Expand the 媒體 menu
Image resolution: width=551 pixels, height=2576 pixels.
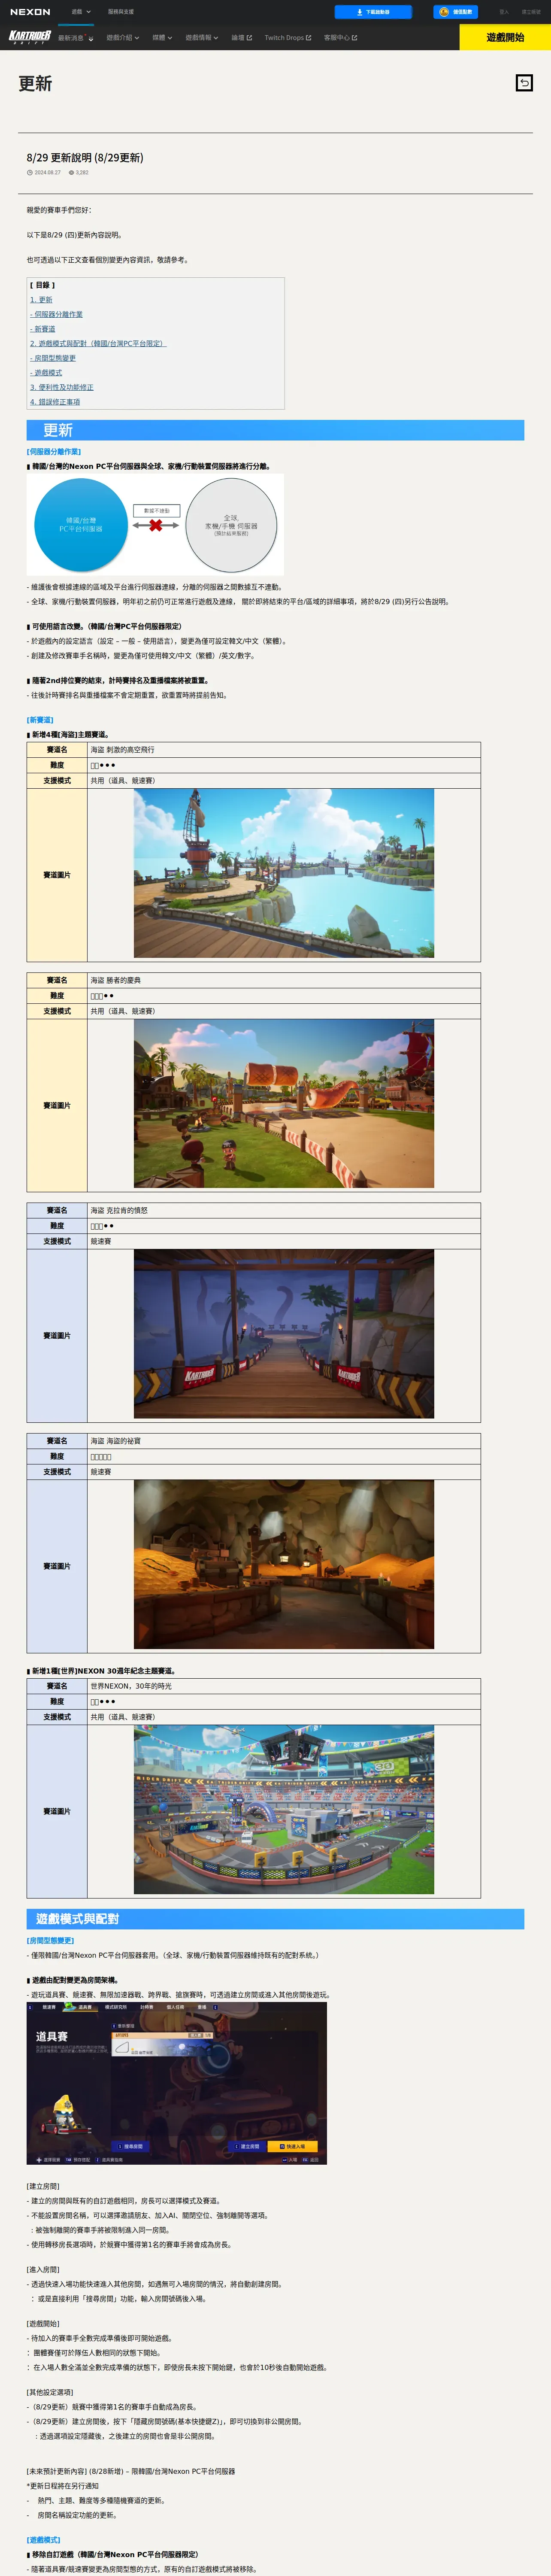tap(162, 38)
